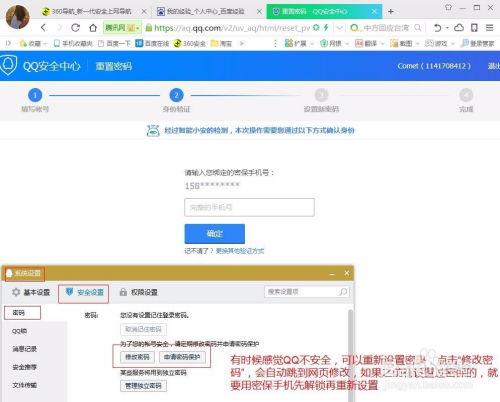Show more bookmarks with the chevron arrow
This screenshot has width=500, height=402.
[x=242, y=43]
